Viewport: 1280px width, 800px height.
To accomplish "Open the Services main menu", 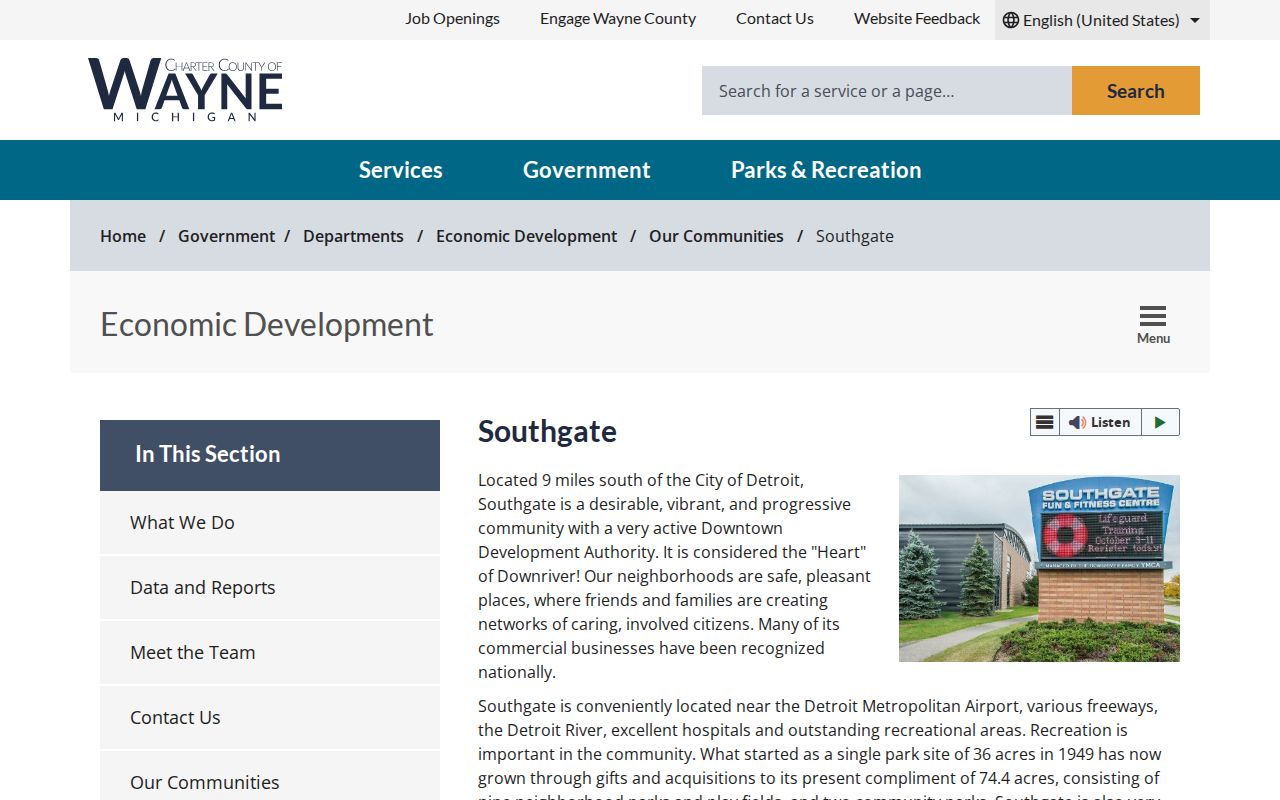I will [401, 170].
